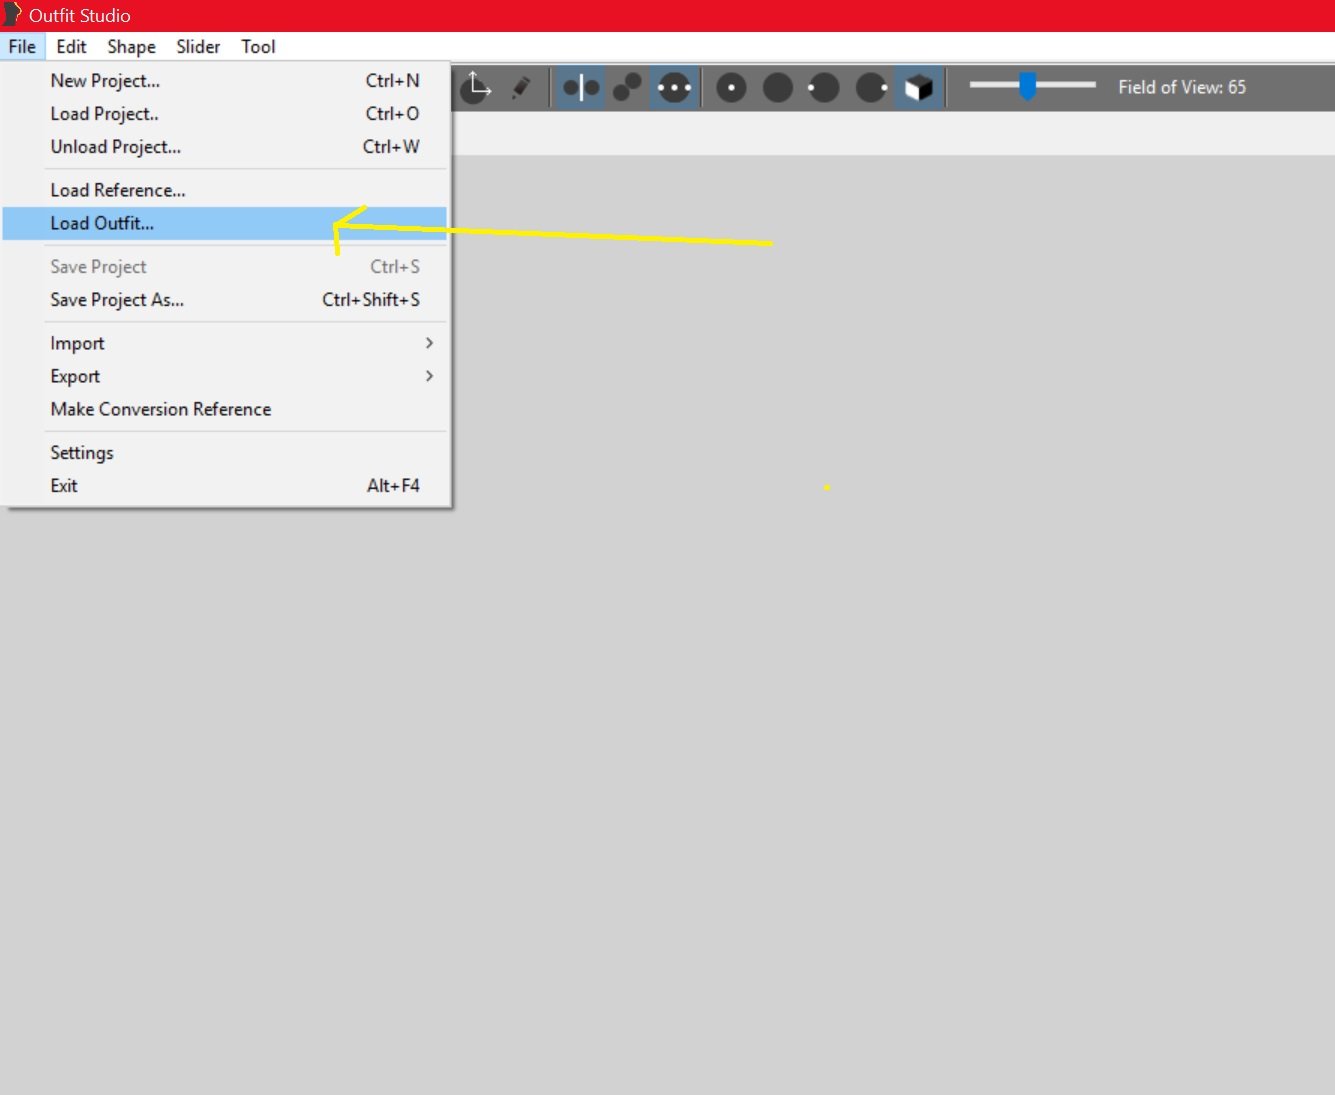
Task: Open the Edit menu
Action: point(71,47)
